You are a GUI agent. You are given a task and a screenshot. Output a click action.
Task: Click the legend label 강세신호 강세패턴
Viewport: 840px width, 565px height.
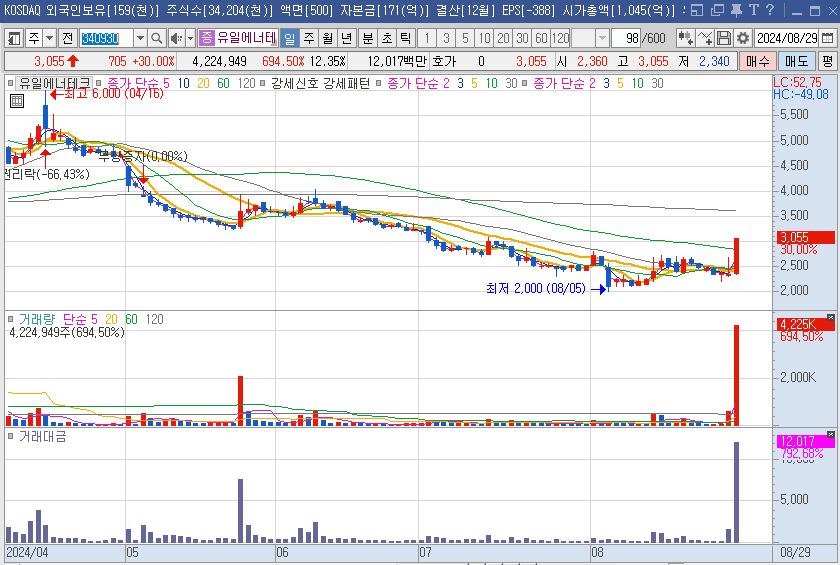(320, 83)
